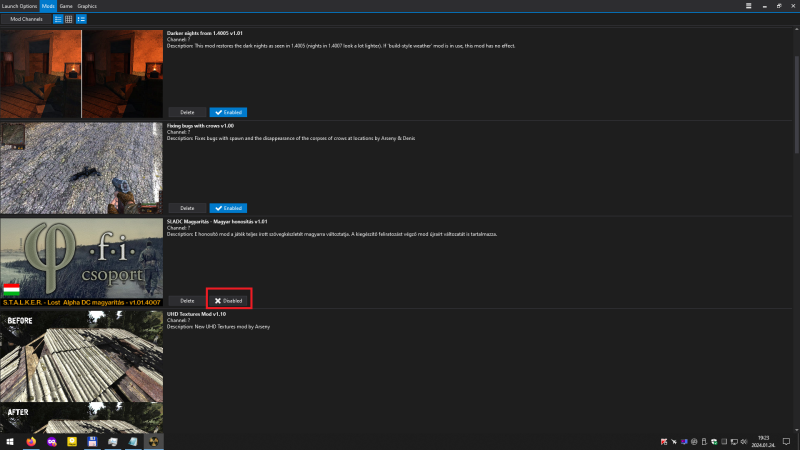The image size is (800, 450).
Task: Disable the Darker nights mod toggle
Action: [x=228, y=112]
